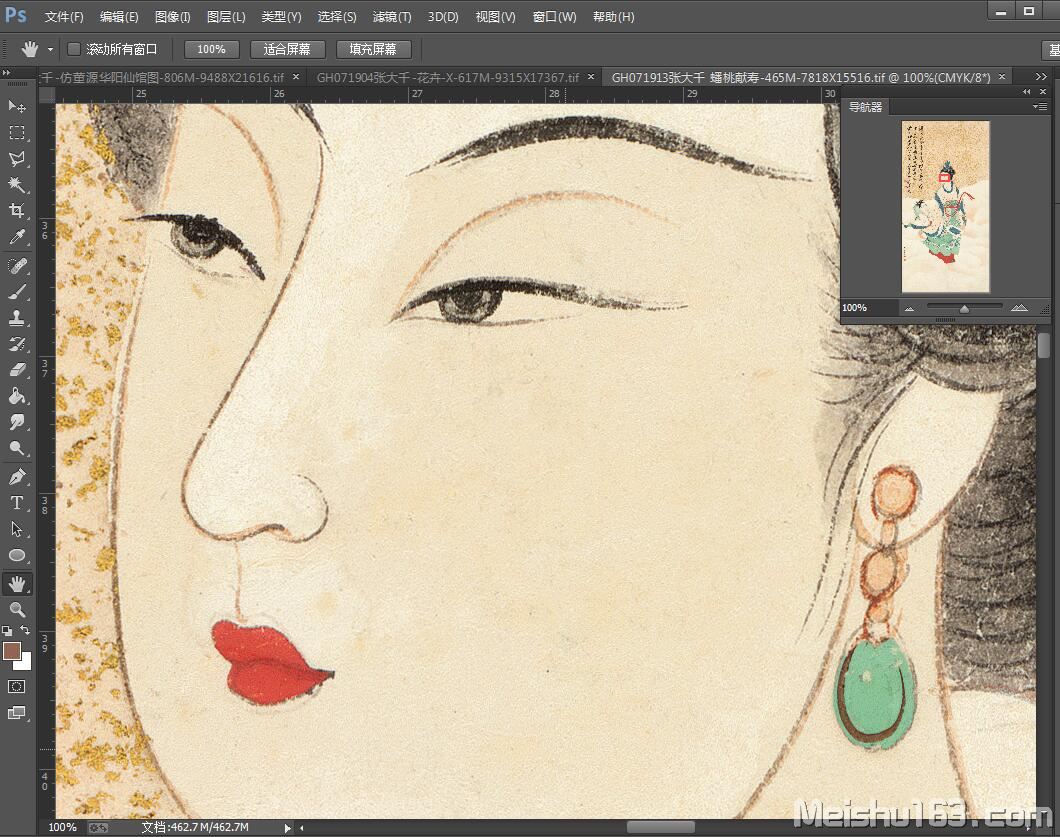Viewport: 1060px width, 837px height.
Task: Enable 滚动所有窗口 checkbox
Action: pos(74,49)
